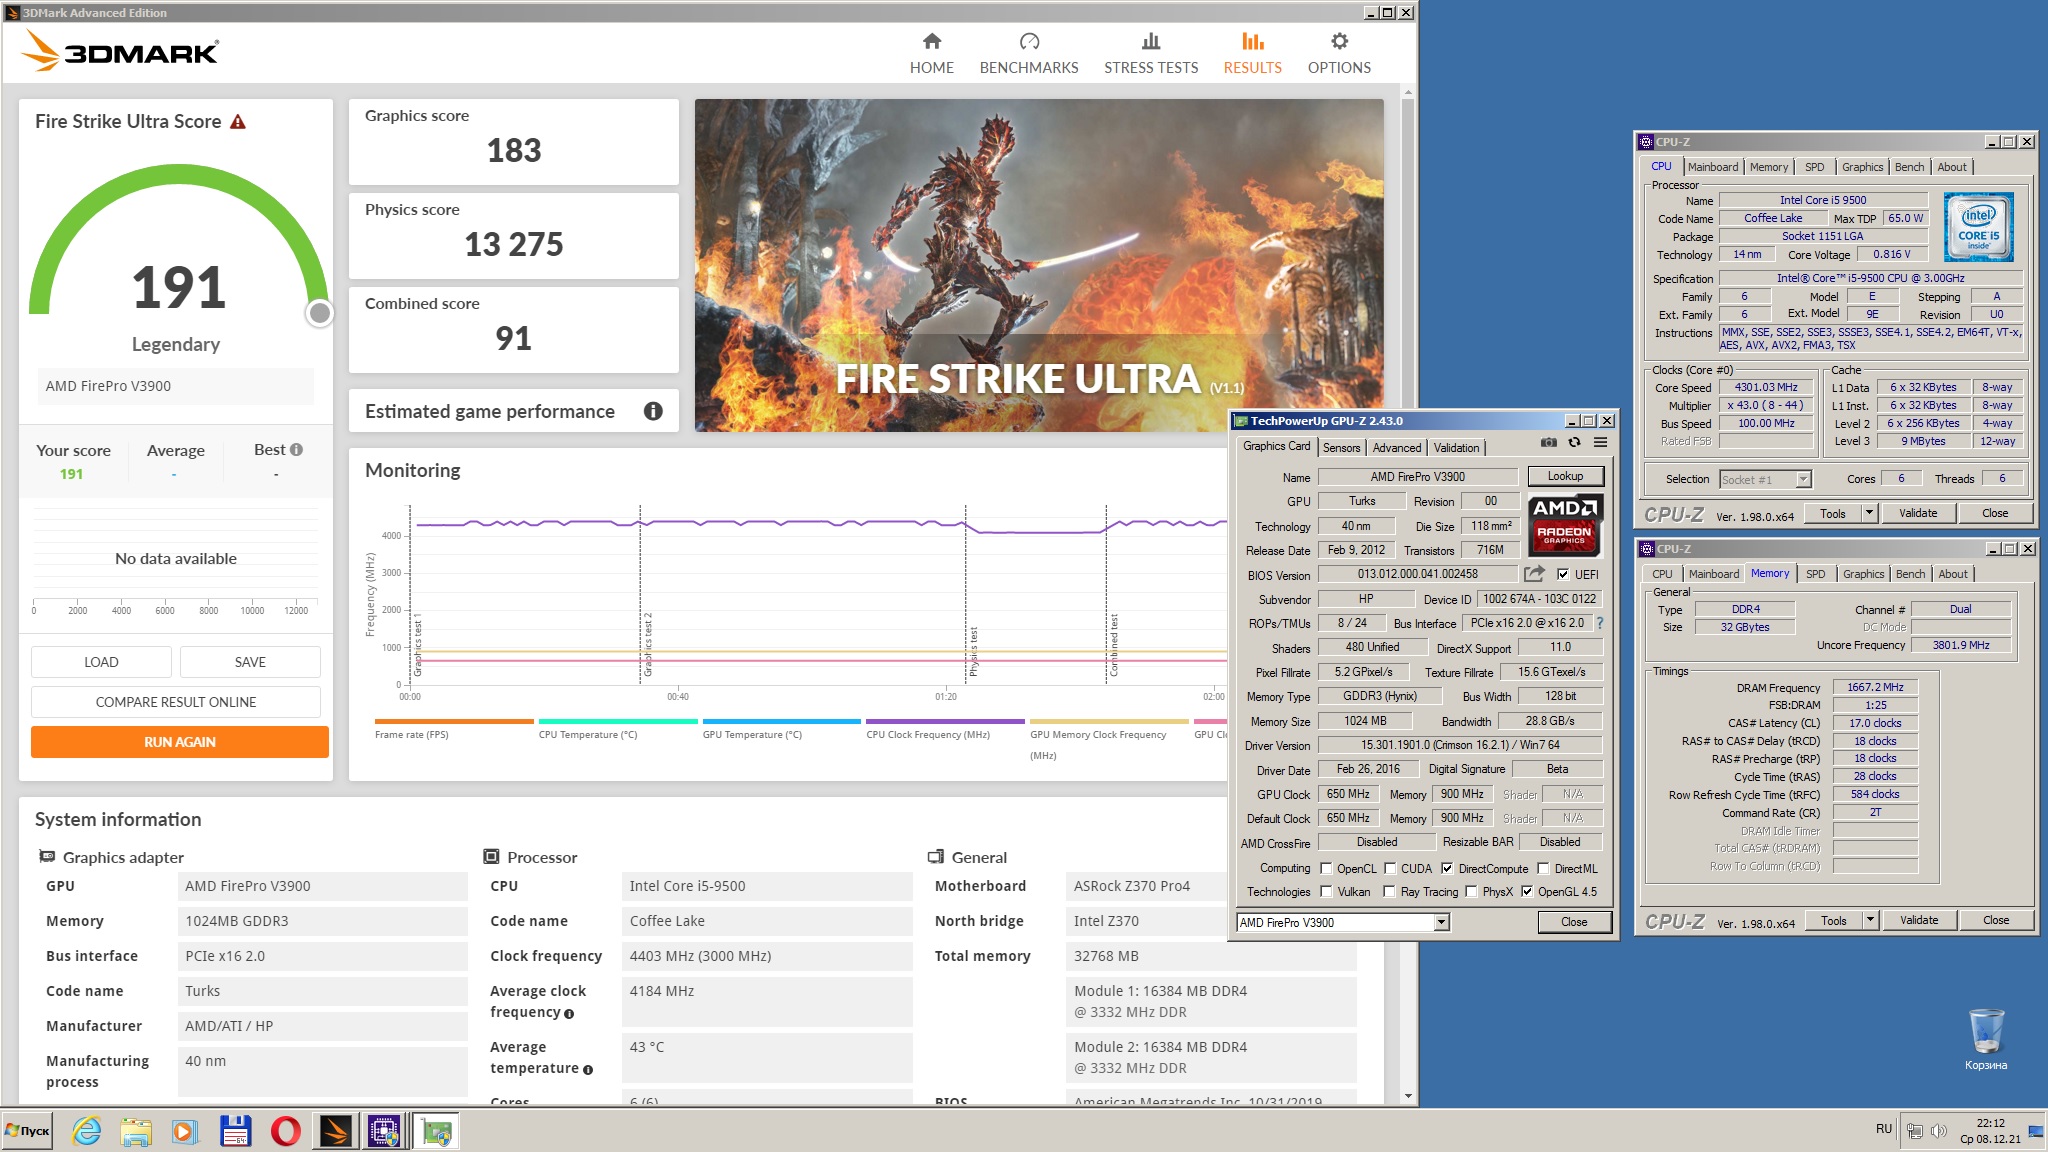Viewport: 2048px width, 1152px height.
Task: Open the Recycle Bin on the desktop
Action: point(1986,1038)
